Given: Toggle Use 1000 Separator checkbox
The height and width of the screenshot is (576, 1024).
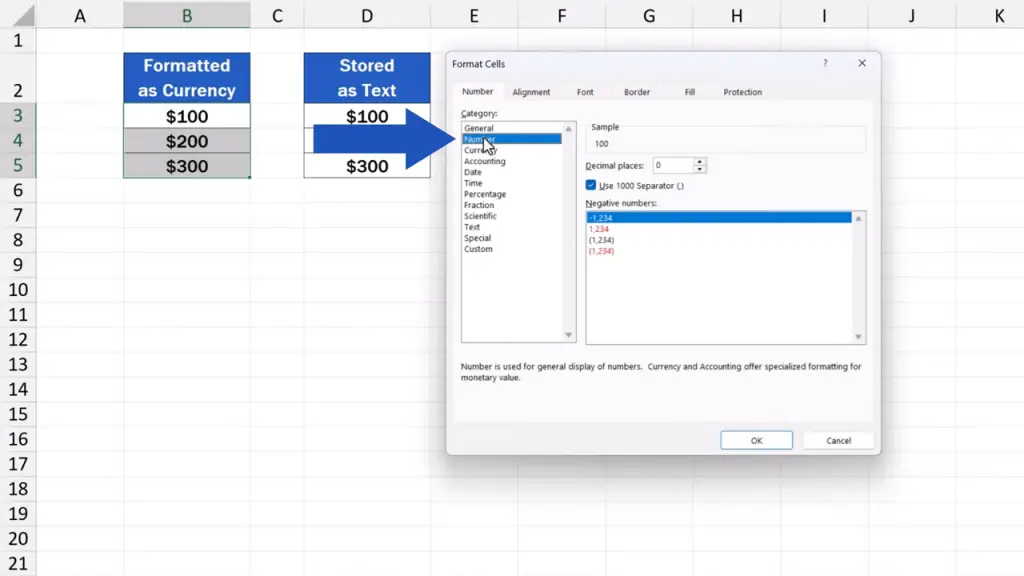Looking at the screenshot, I should (x=591, y=186).
